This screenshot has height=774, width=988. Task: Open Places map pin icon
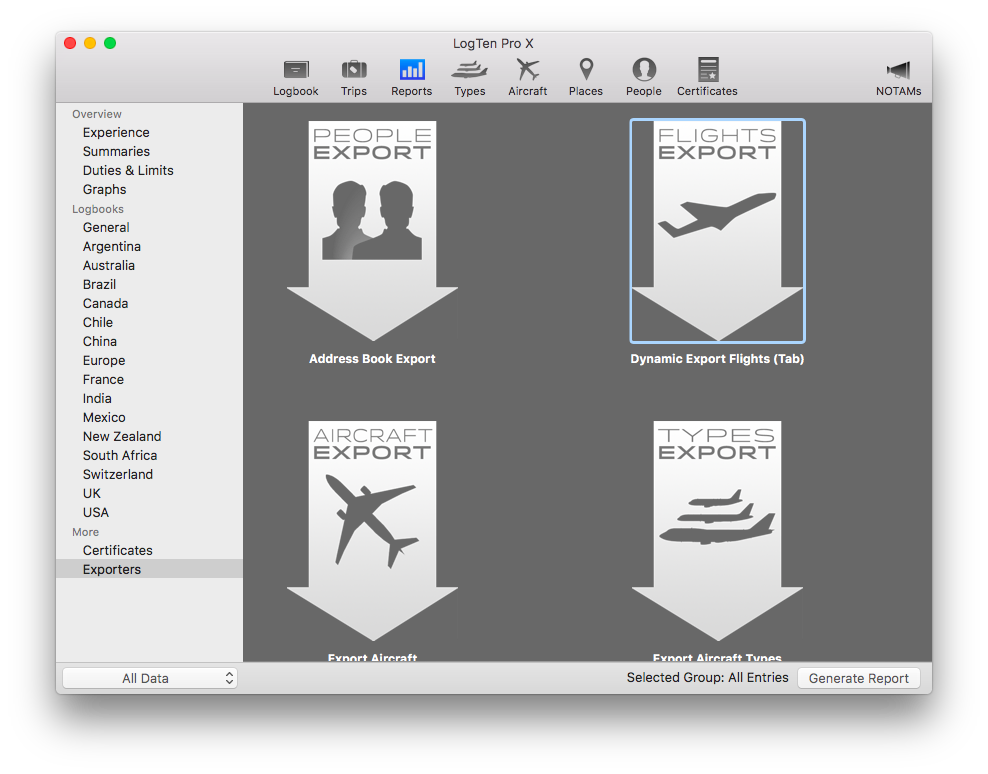coord(586,71)
